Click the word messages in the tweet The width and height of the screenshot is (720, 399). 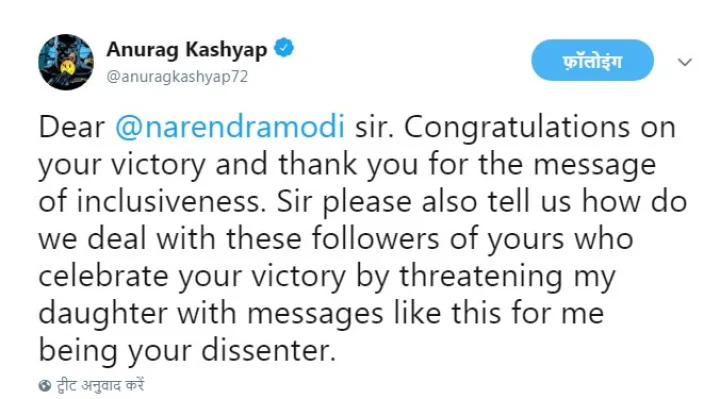point(315,315)
